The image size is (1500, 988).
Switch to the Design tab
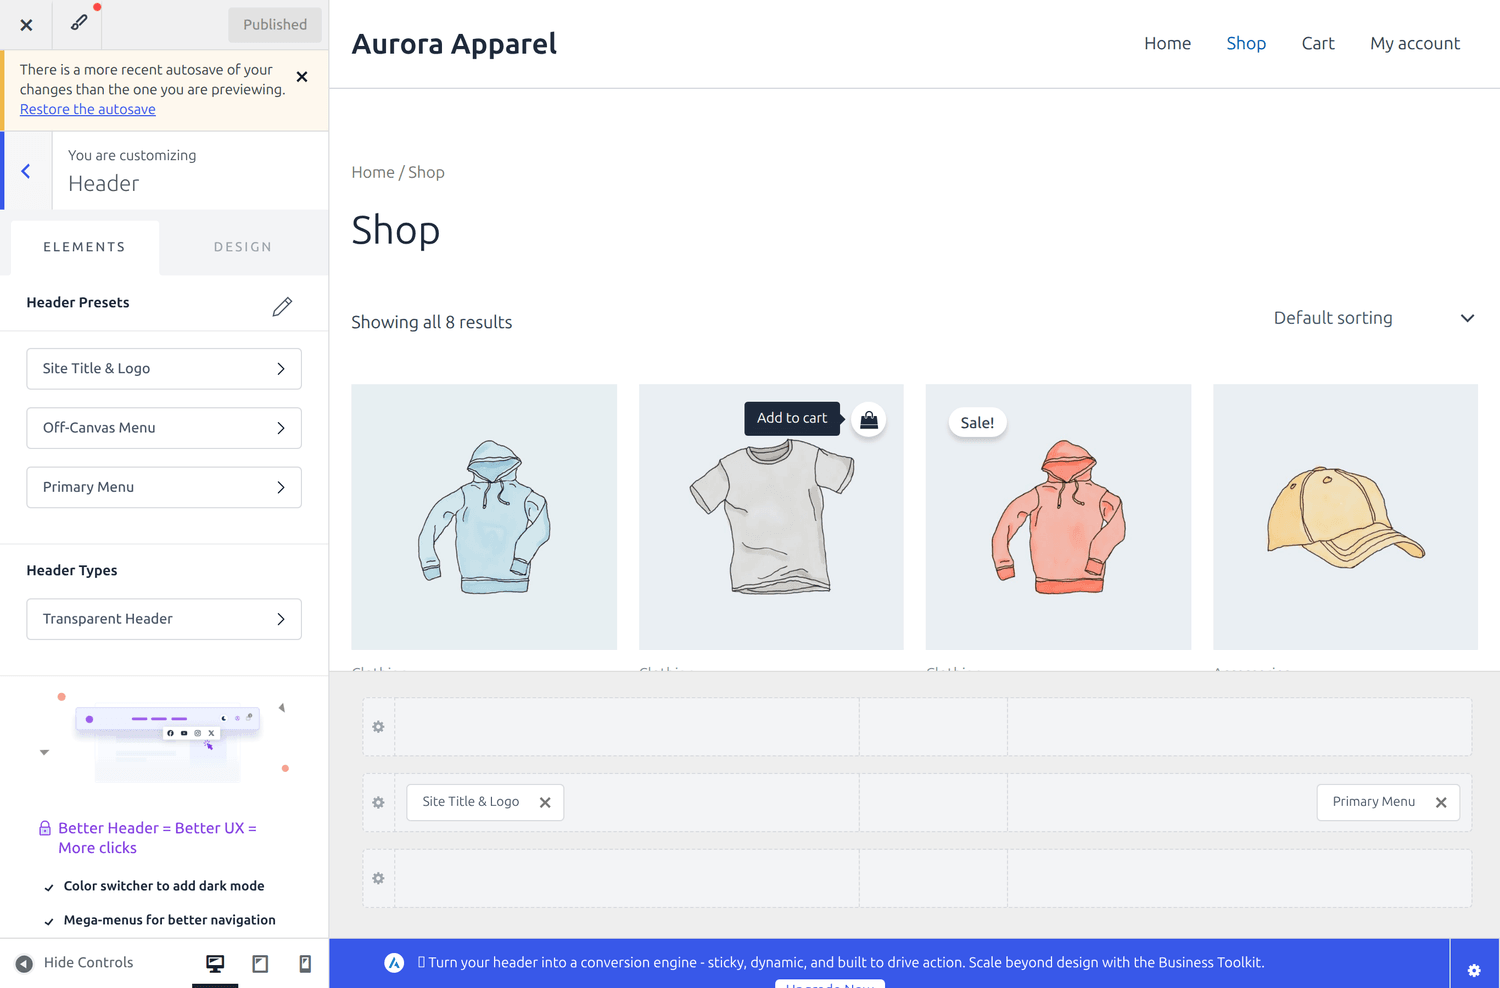pos(243,247)
